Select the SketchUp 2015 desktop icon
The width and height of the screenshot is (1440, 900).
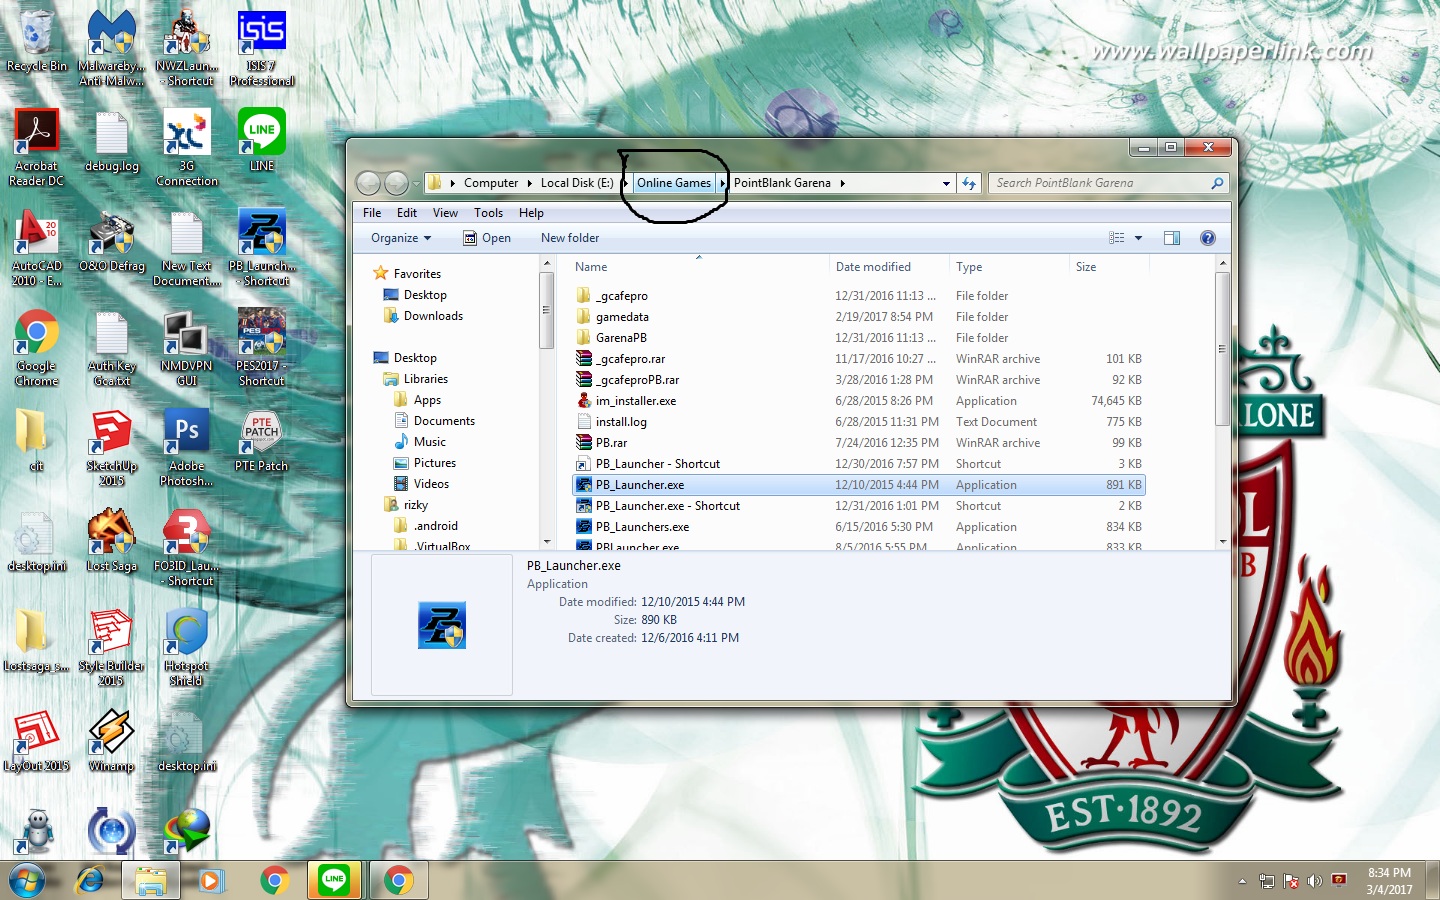click(111, 447)
